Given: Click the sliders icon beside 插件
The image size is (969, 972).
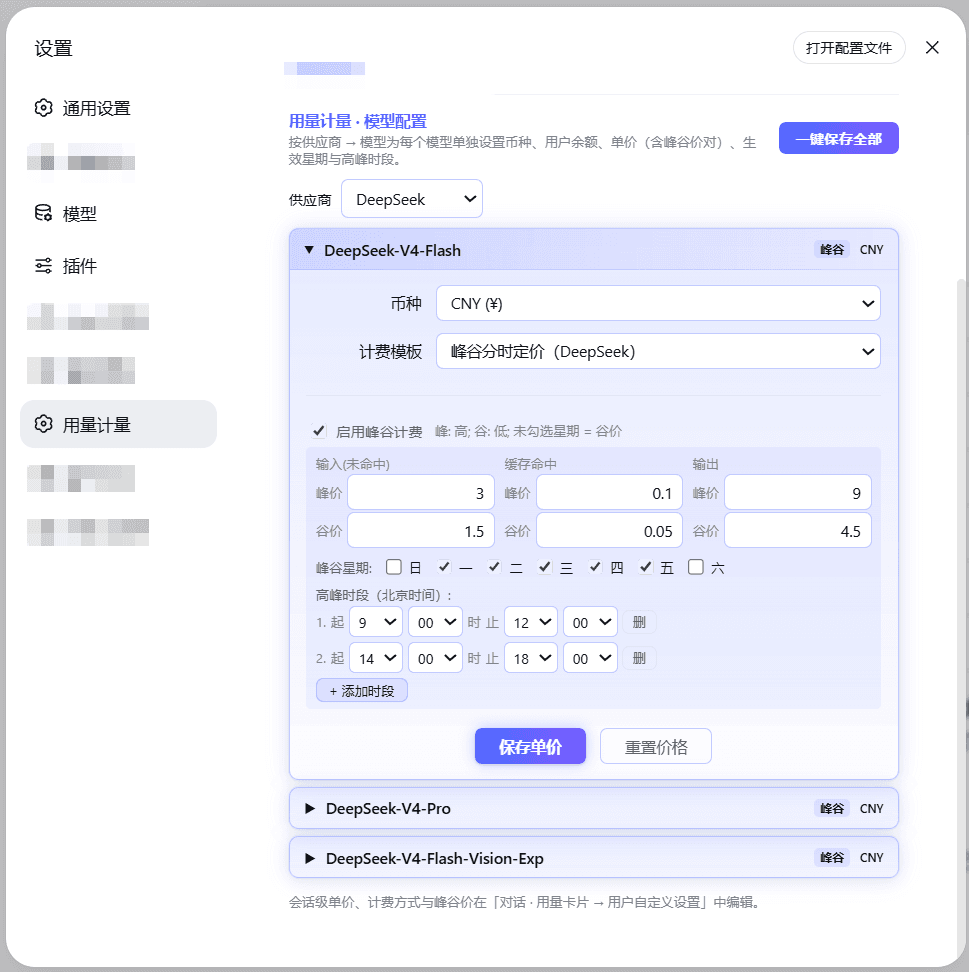Looking at the screenshot, I should click(x=43, y=266).
